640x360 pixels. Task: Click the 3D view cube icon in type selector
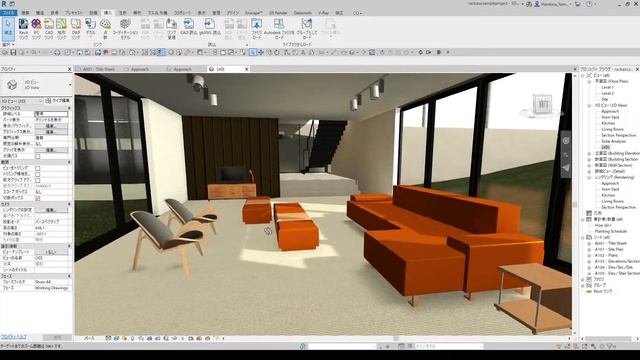[12, 84]
